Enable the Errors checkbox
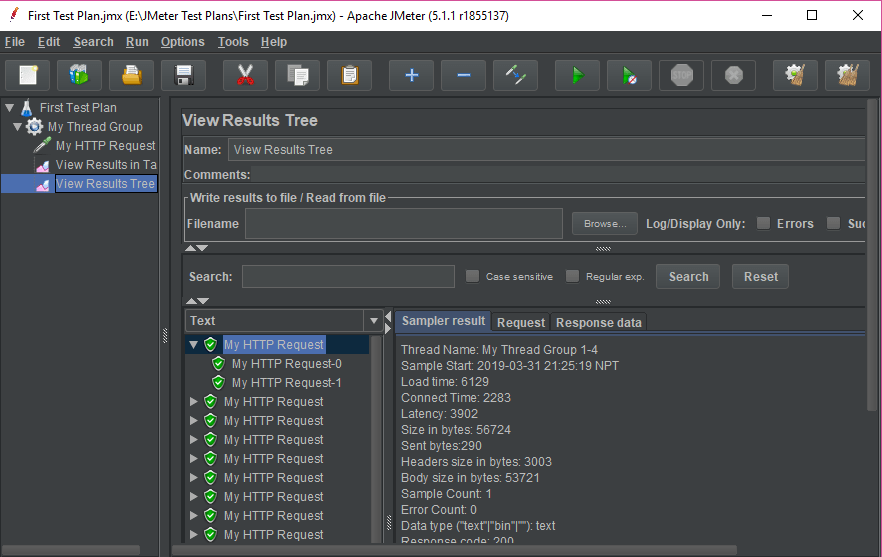Image resolution: width=882 pixels, height=557 pixels. [x=763, y=223]
